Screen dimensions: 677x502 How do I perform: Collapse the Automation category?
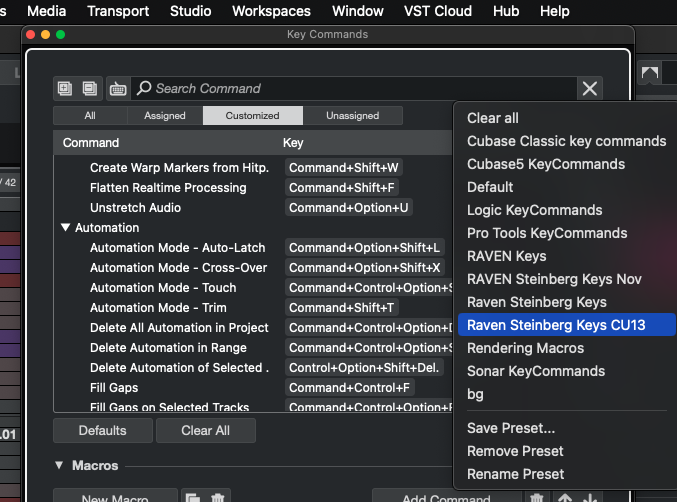click(65, 227)
